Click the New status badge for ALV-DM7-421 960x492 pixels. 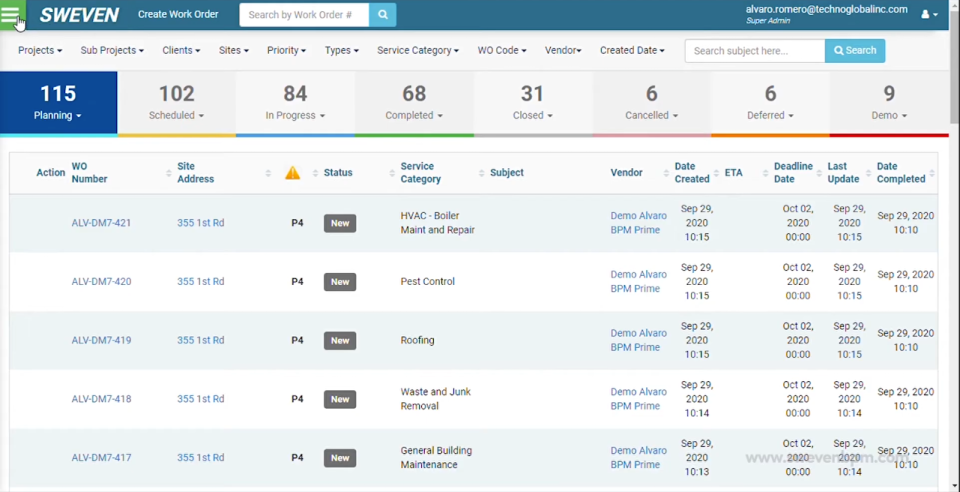point(340,223)
